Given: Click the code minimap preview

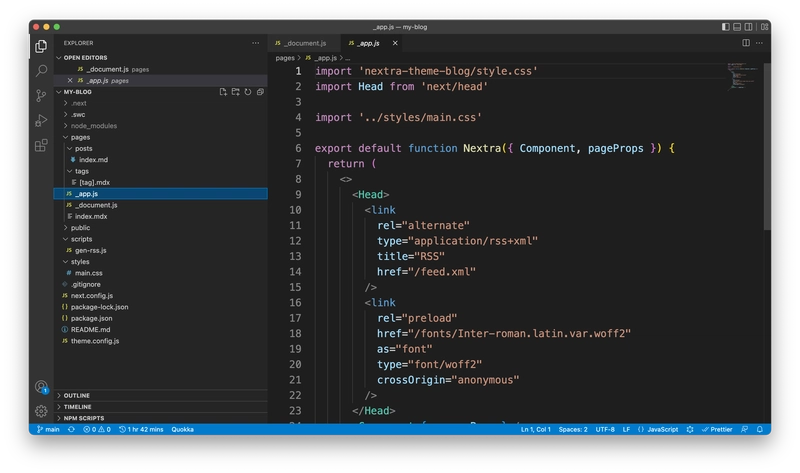Looking at the screenshot, I should (742, 77).
